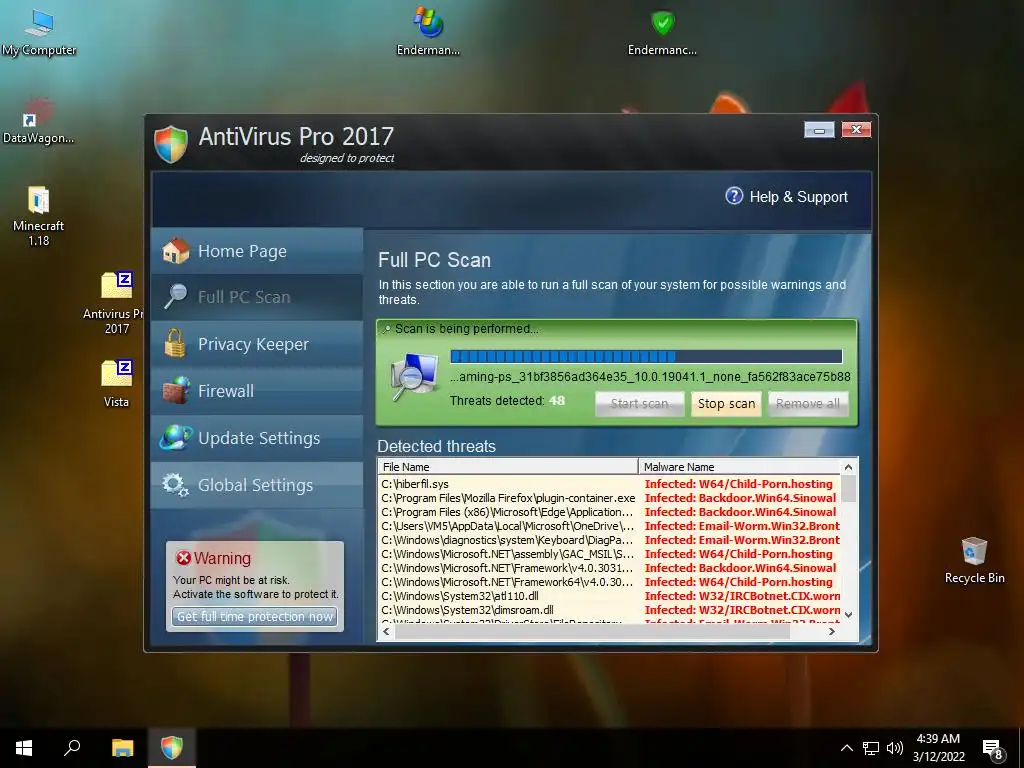Select the OneDrive AppData threat row
Image resolution: width=1024 pixels, height=768 pixels.
click(x=609, y=526)
